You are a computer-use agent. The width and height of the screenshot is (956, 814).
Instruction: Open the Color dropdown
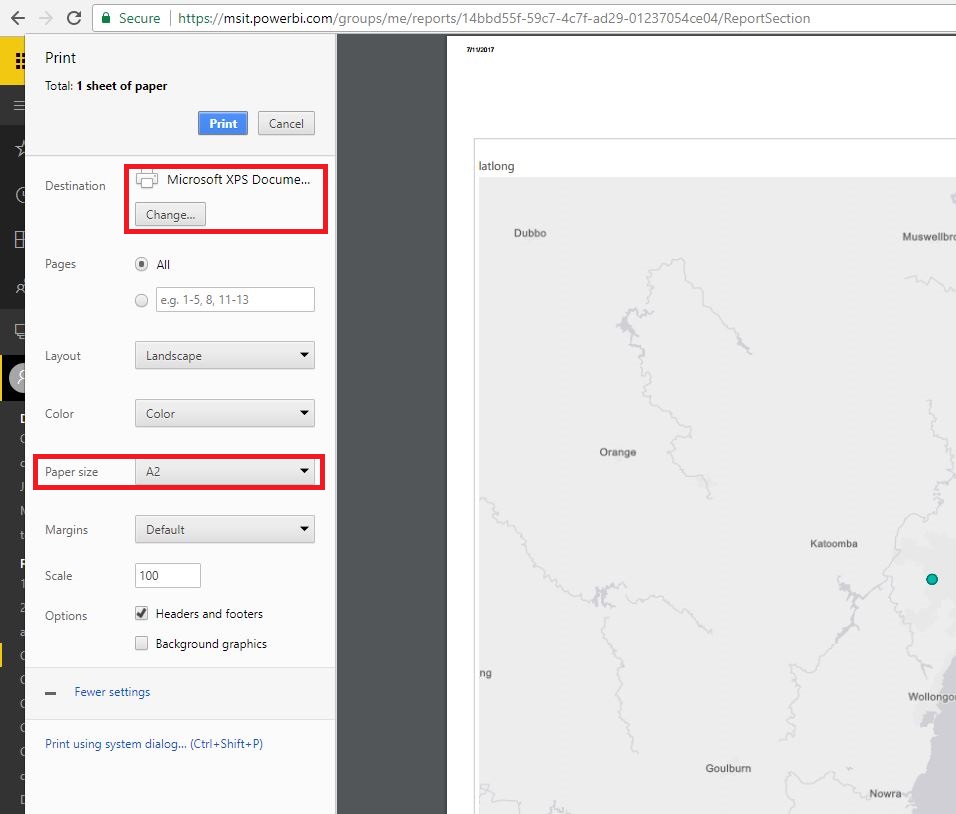pos(225,413)
